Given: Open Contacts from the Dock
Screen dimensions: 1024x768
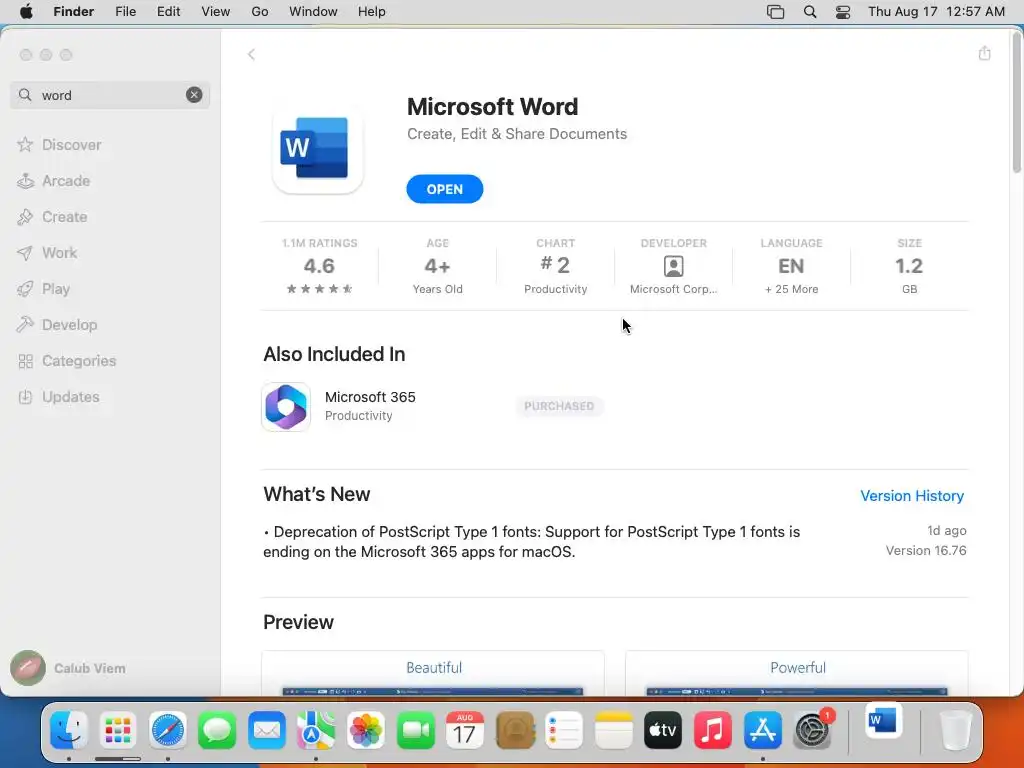Looking at the screenshot, I should [x=515, y=730].
